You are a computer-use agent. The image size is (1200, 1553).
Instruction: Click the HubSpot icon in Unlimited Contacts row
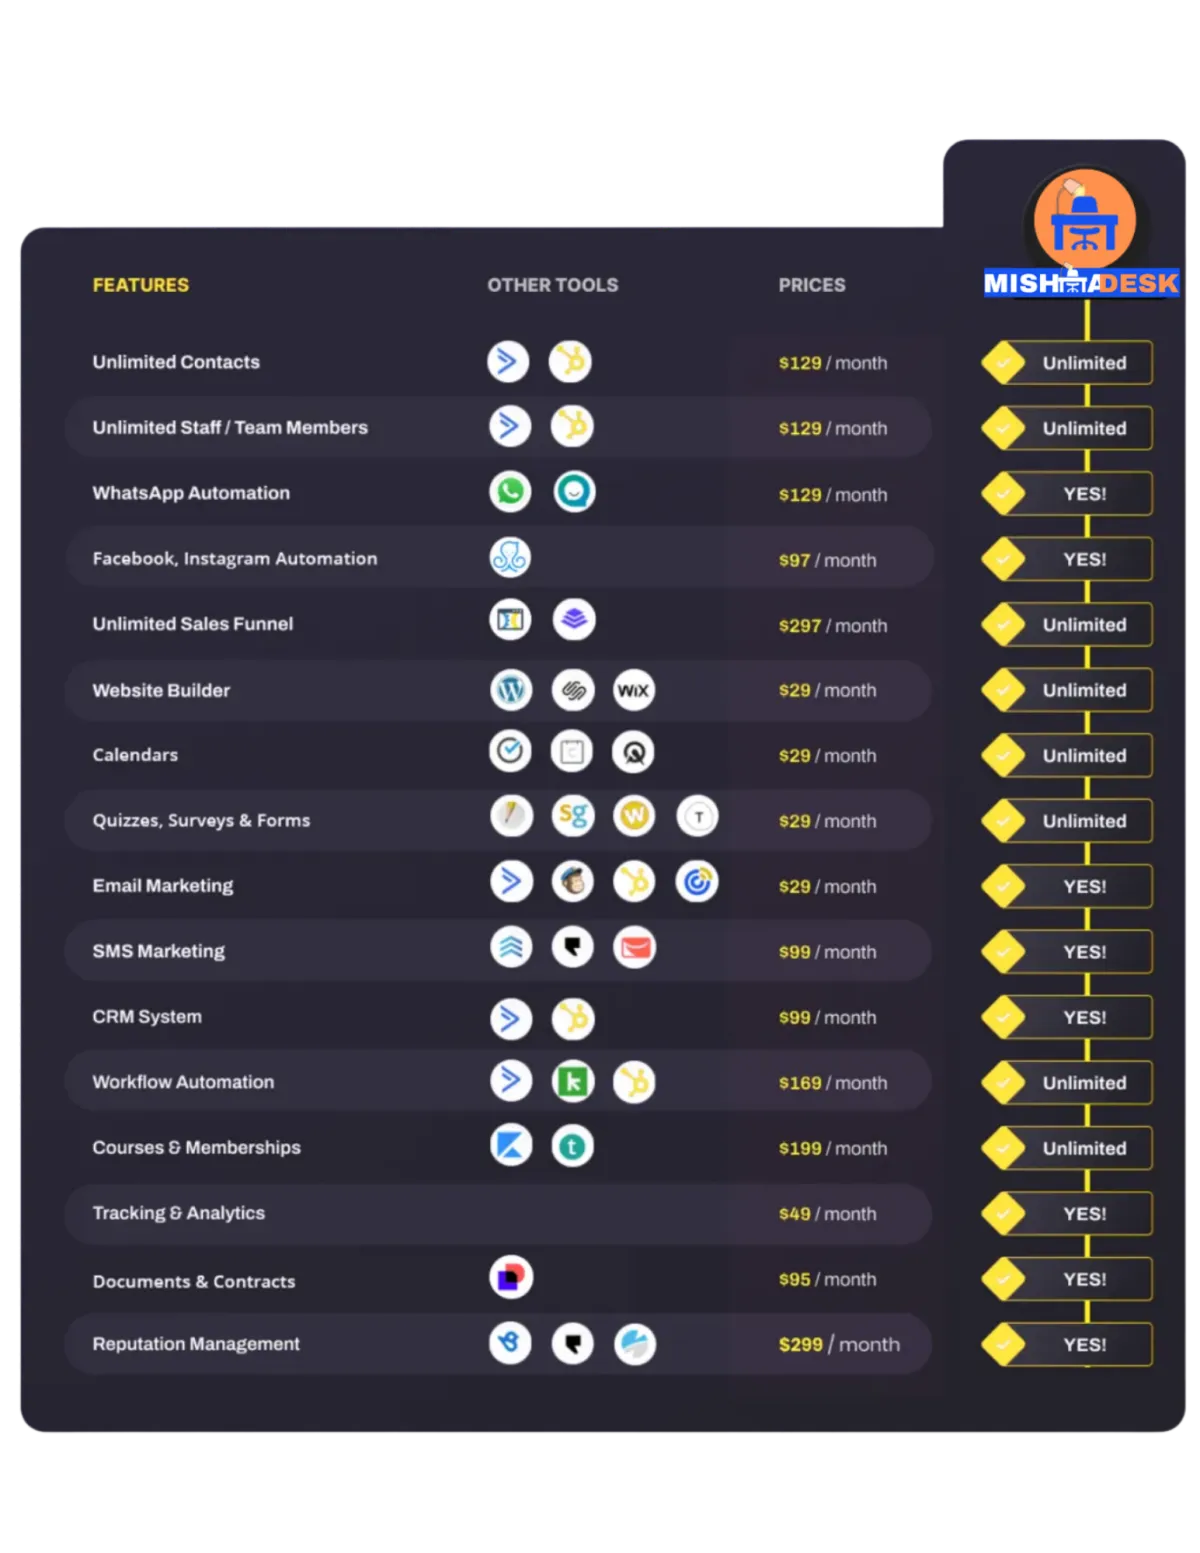pyautogui.click(x=570, y=361)
